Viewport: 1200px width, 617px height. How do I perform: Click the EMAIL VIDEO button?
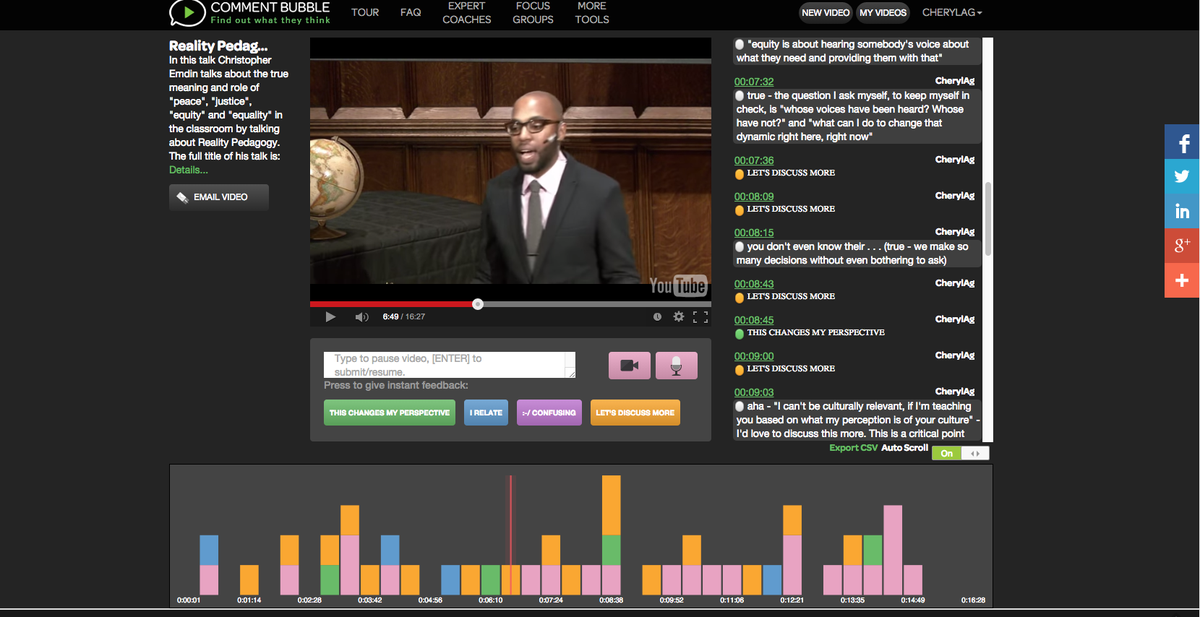point(219,197)
